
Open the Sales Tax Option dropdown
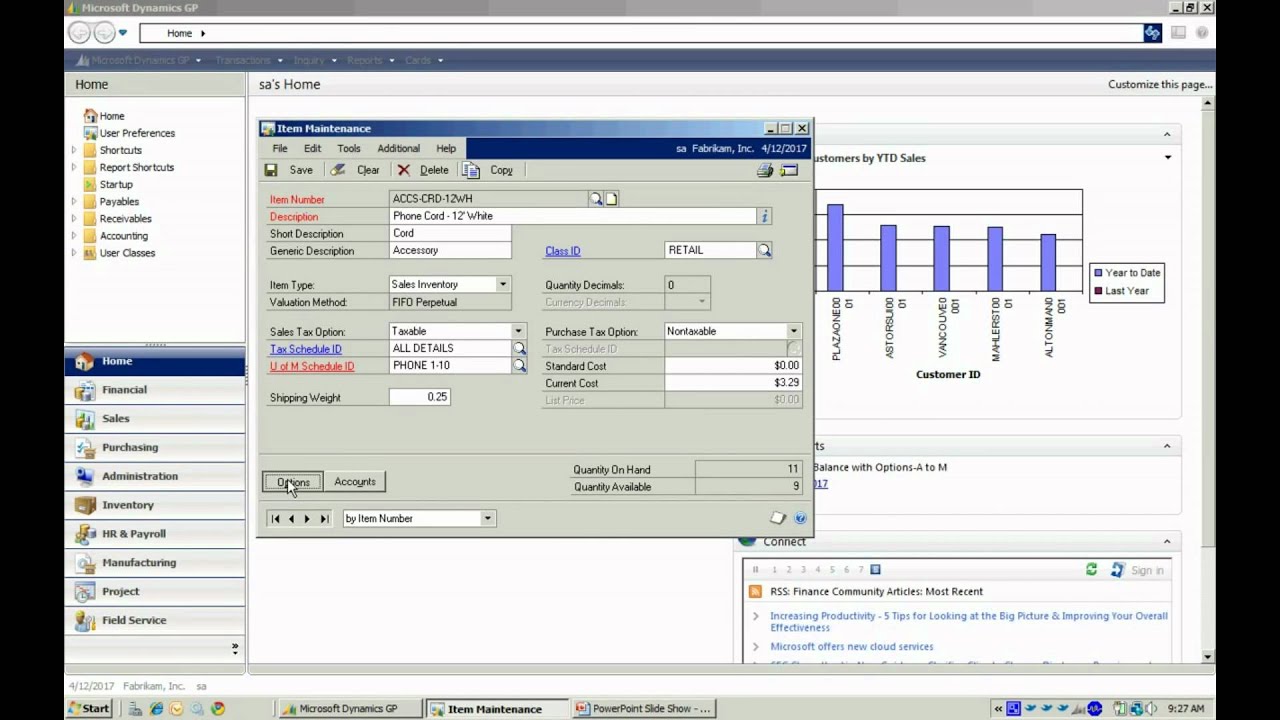coord(518,331)
